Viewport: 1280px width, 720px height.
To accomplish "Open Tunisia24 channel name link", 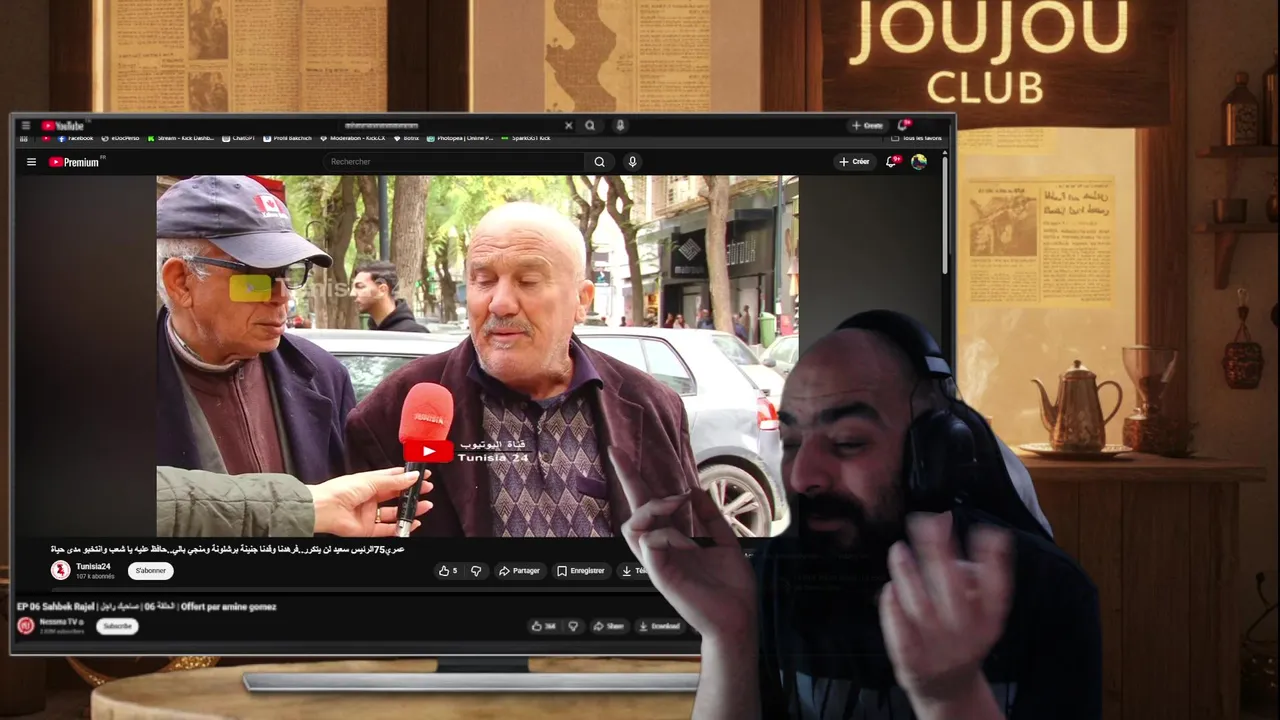I will pyautogui.click(x=93, y=566).
